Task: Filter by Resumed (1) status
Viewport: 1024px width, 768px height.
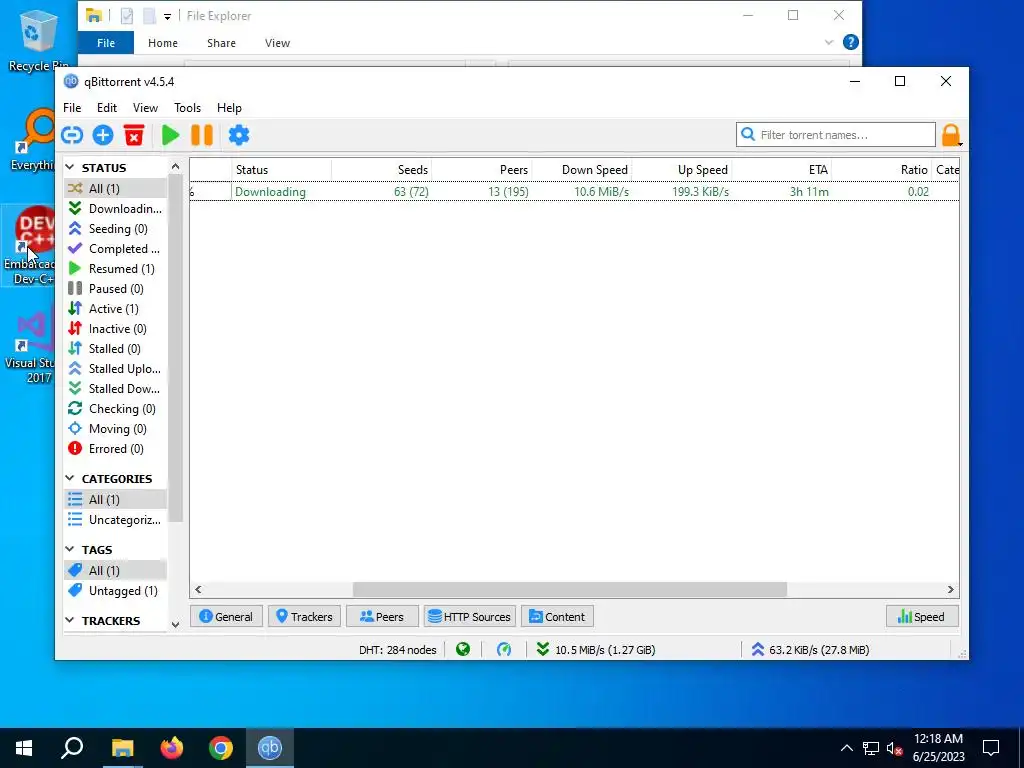Action: (115, 268)
